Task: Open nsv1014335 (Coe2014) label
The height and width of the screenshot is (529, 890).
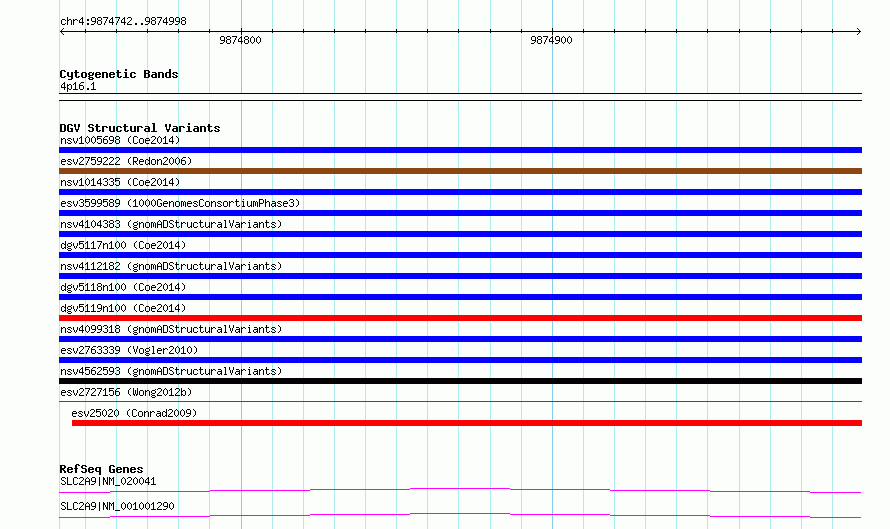Action: click(120, 182)
